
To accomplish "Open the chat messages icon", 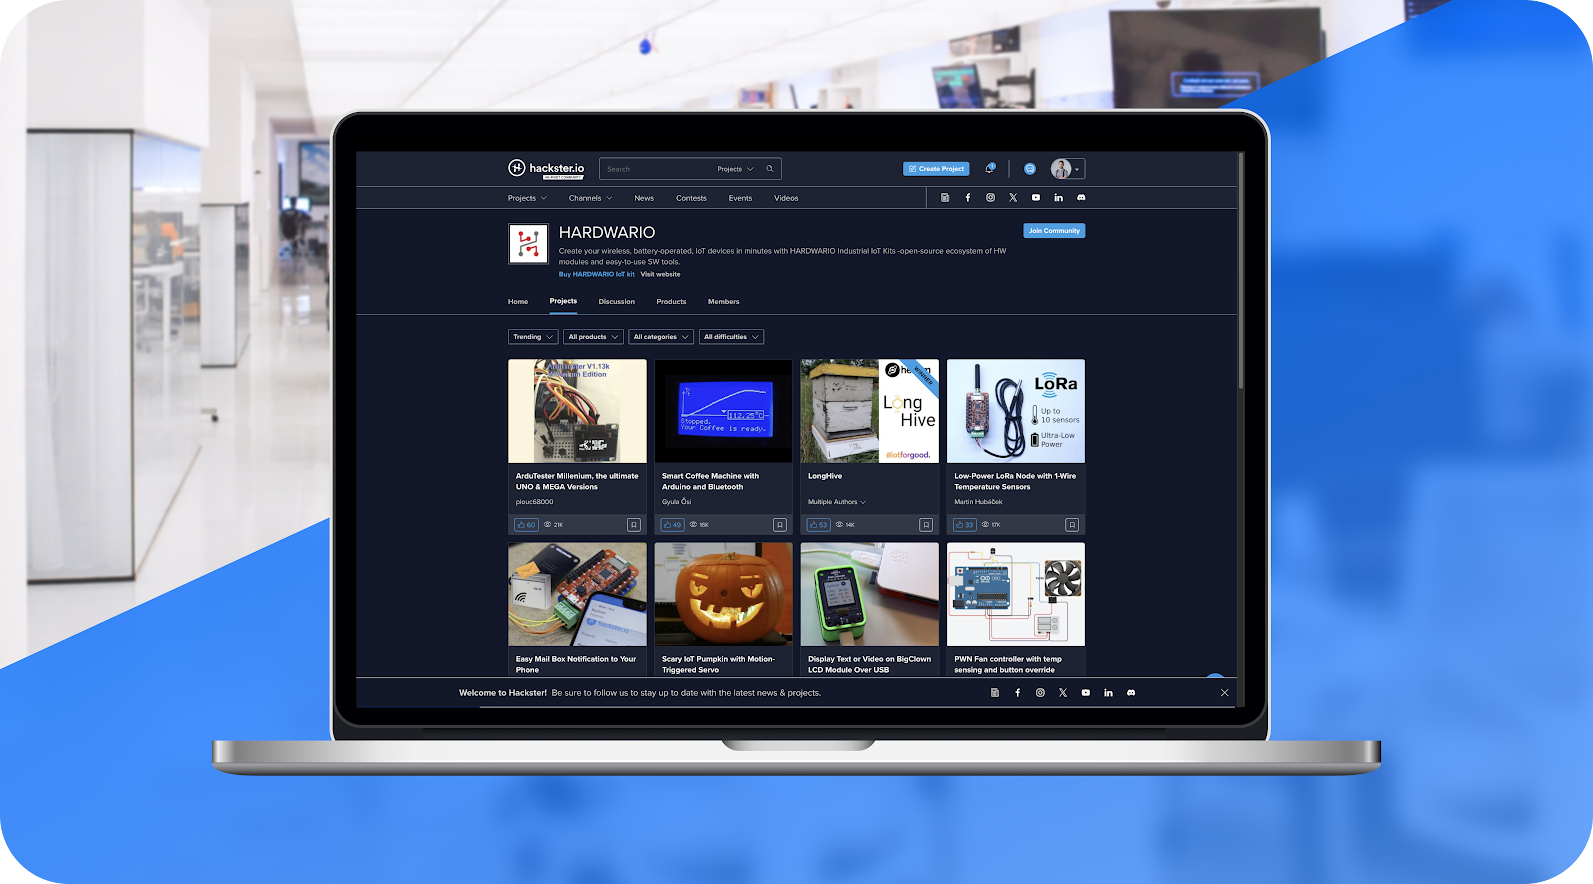I will [1030, 169].
